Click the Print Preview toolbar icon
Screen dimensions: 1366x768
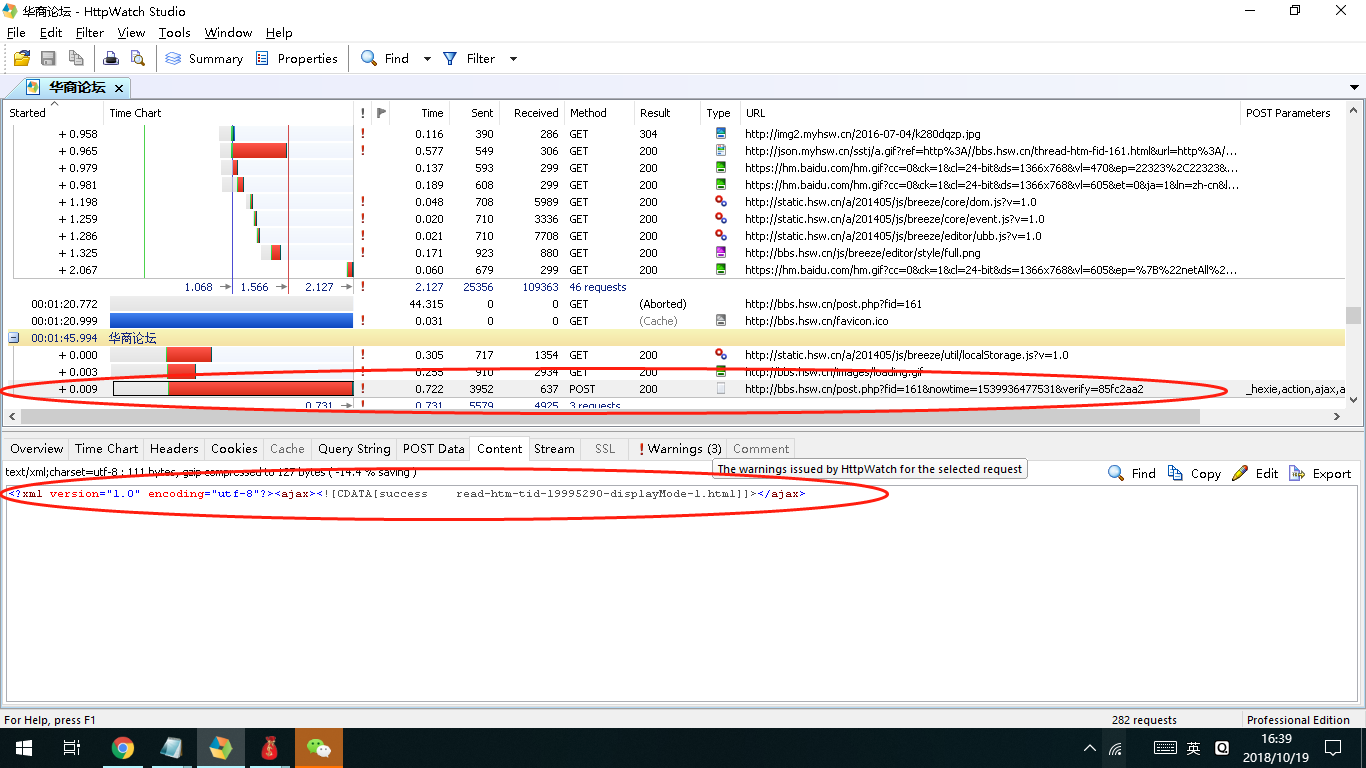pos(137,59)
